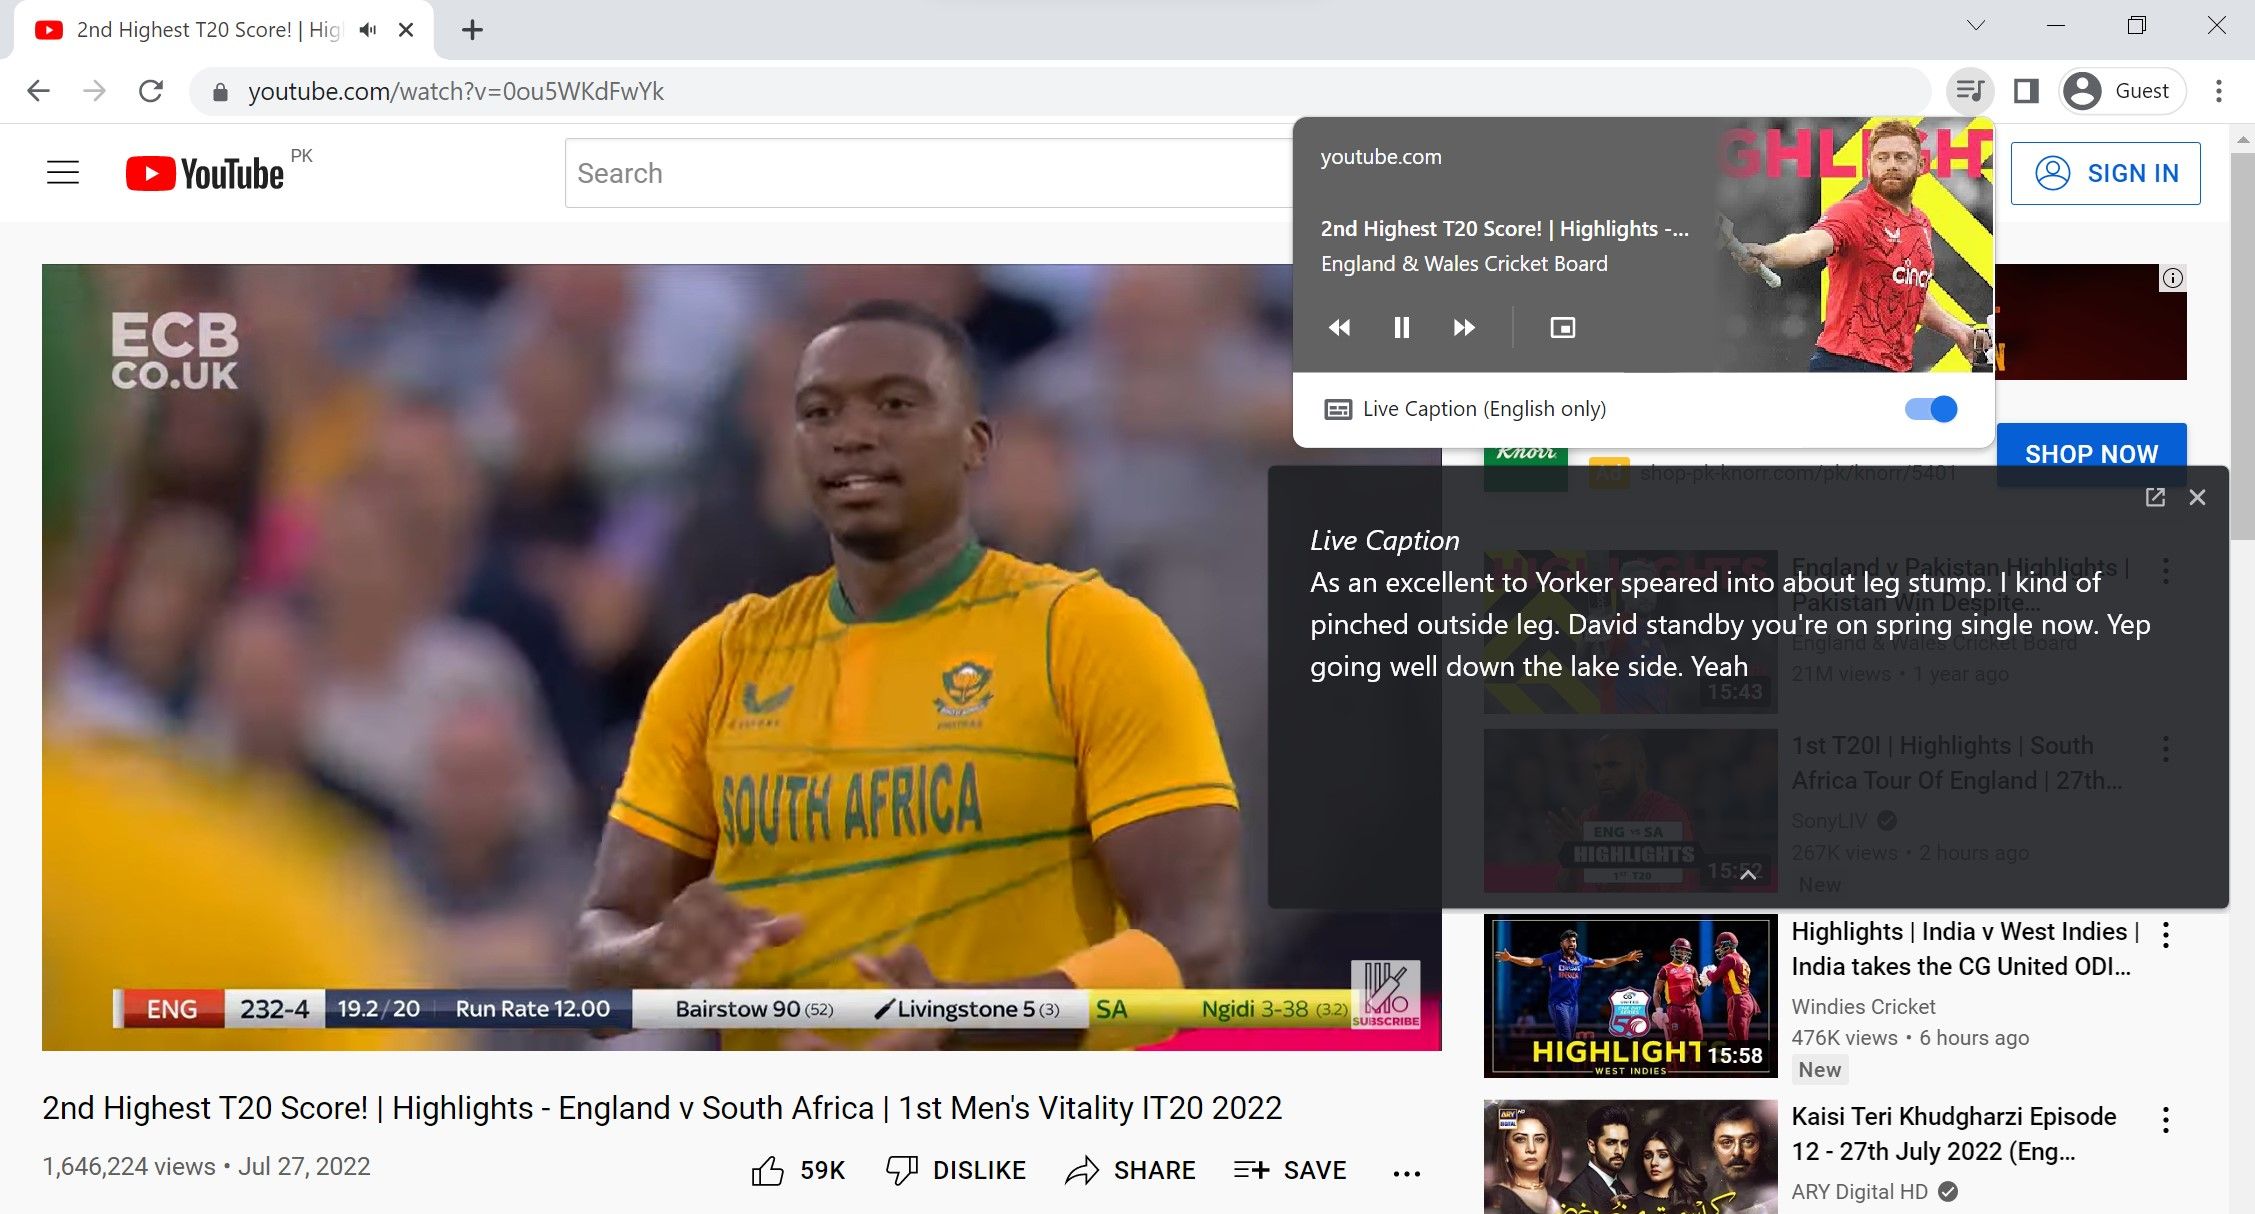The width and height of the screenshot is (2255, 1214).
Task: Open more actions ellipsis under video
Action: pyautogui.click(x=1406, y=1173)
